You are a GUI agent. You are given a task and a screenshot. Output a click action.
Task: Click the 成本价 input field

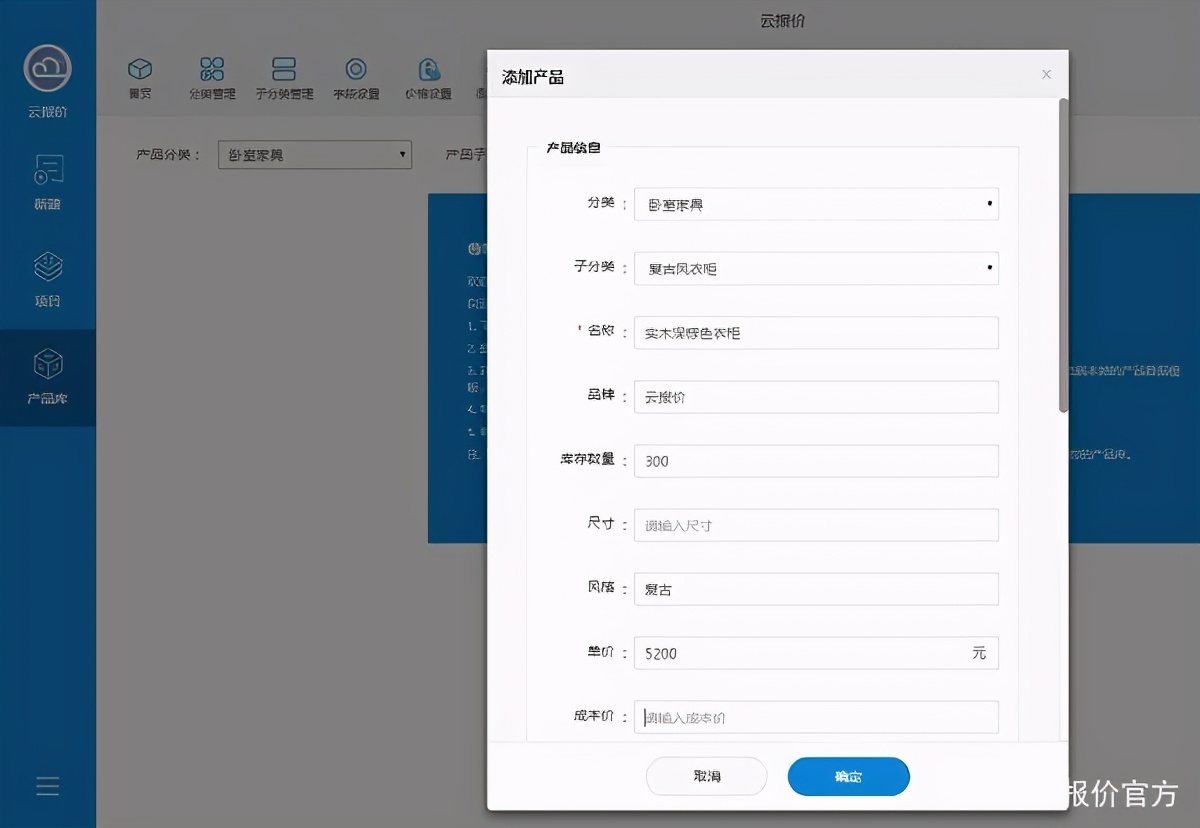(816, 717)
